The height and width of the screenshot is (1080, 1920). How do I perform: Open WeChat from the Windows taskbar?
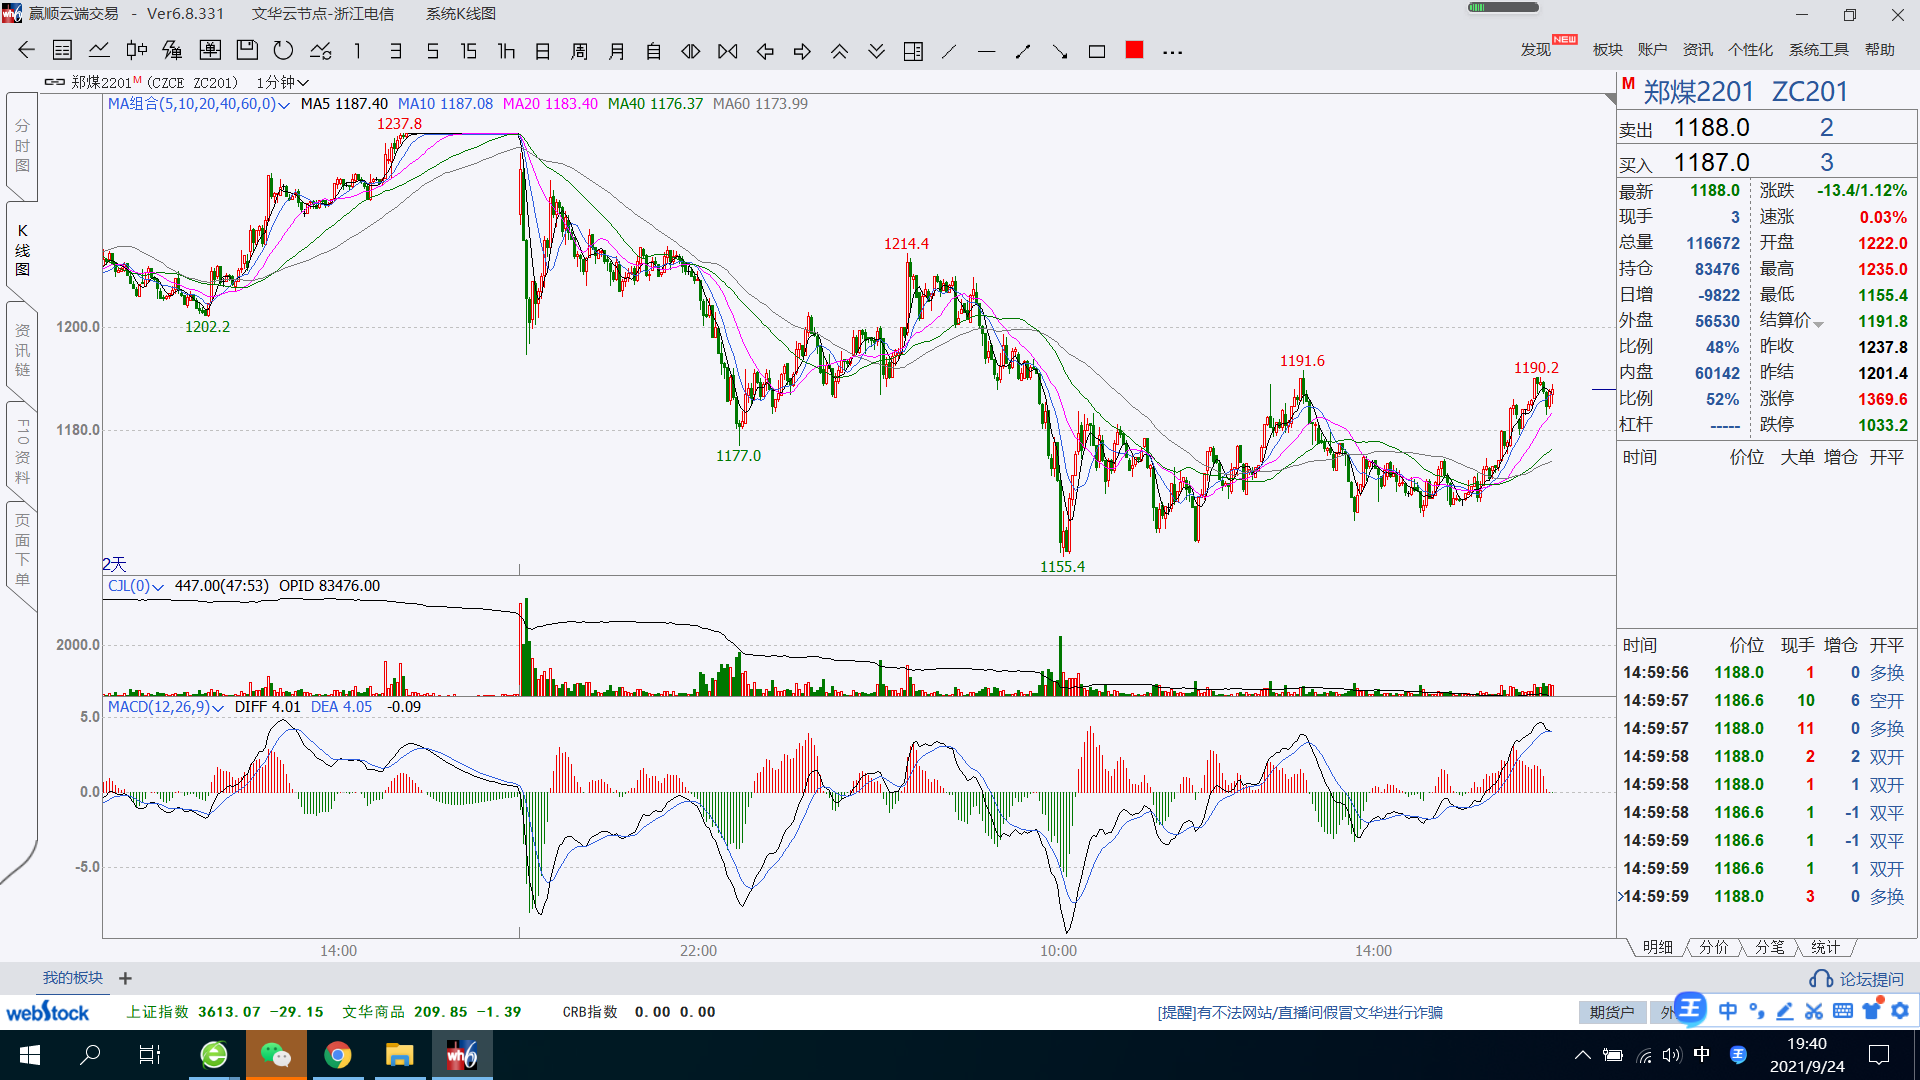[275, 1055]
